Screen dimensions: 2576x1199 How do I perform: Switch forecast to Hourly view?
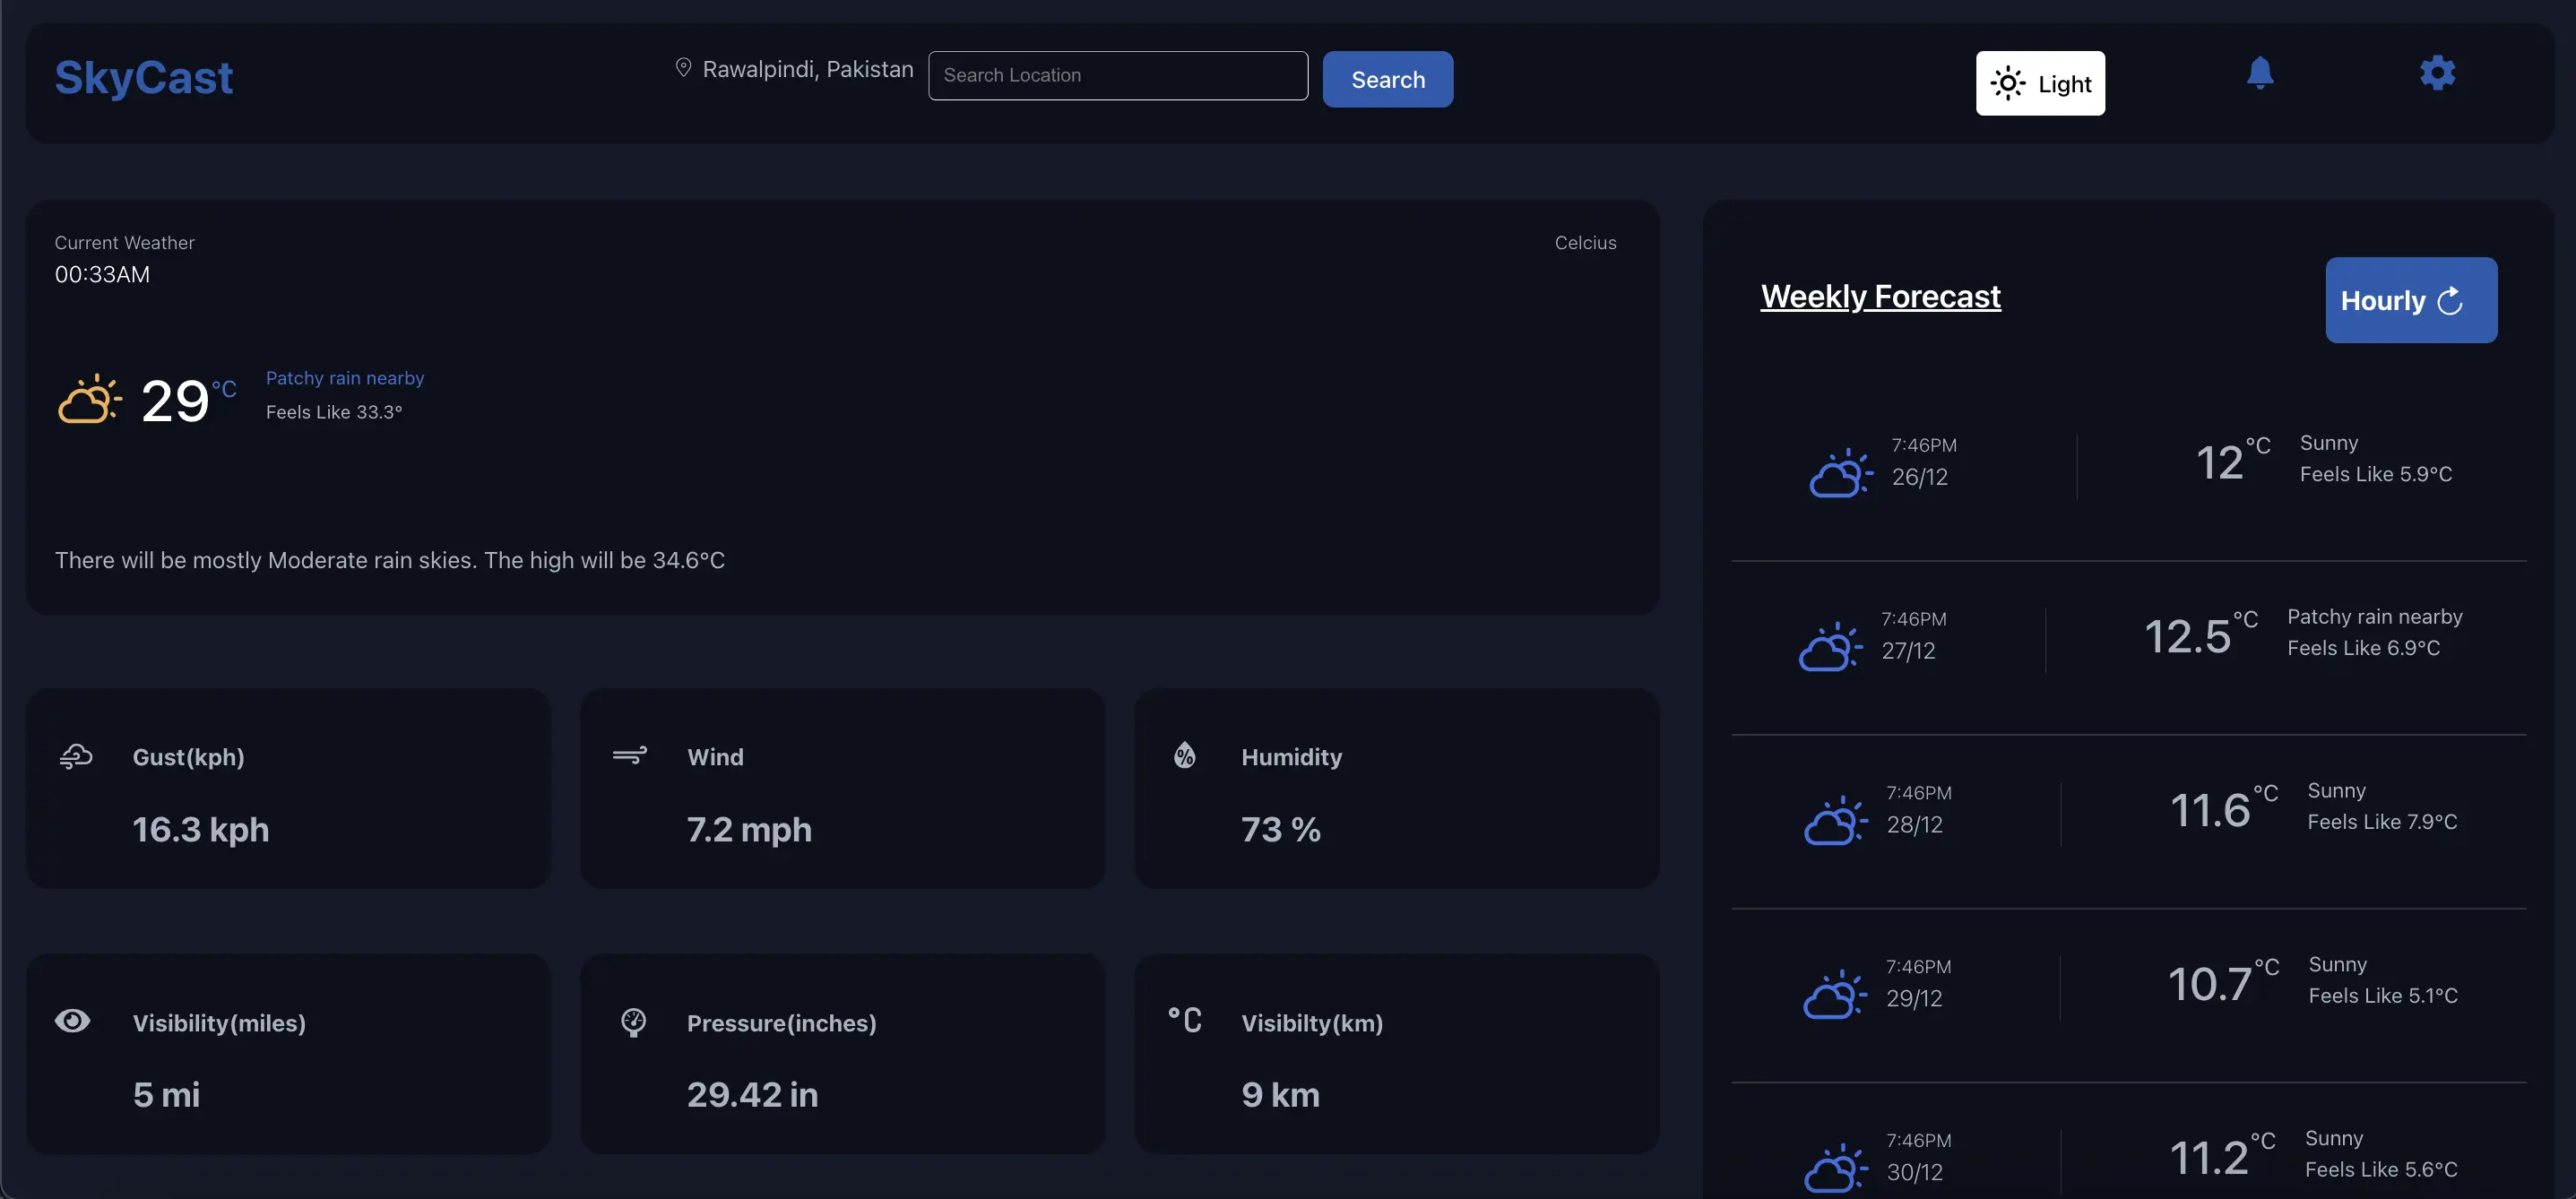[2410, 300]
